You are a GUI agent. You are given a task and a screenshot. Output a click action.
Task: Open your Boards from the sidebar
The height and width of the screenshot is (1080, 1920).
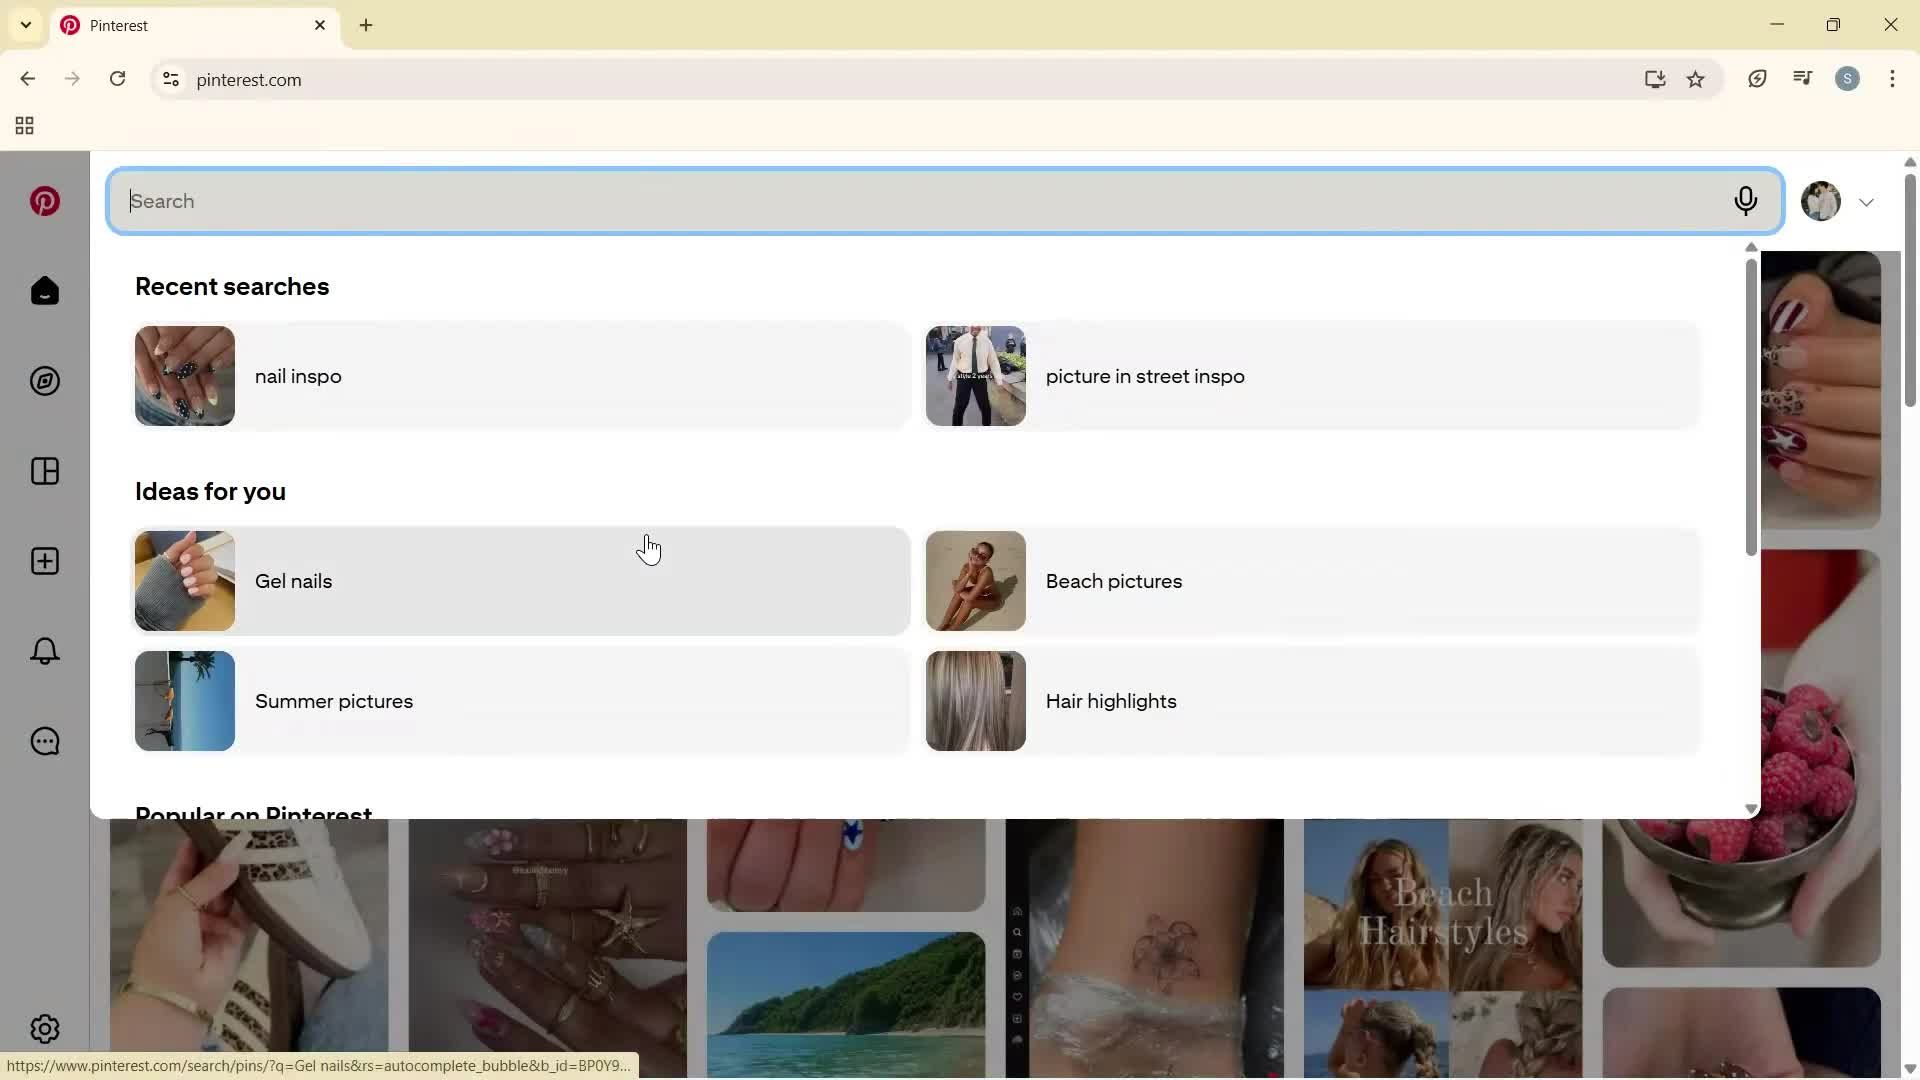[x=44, y=471]
